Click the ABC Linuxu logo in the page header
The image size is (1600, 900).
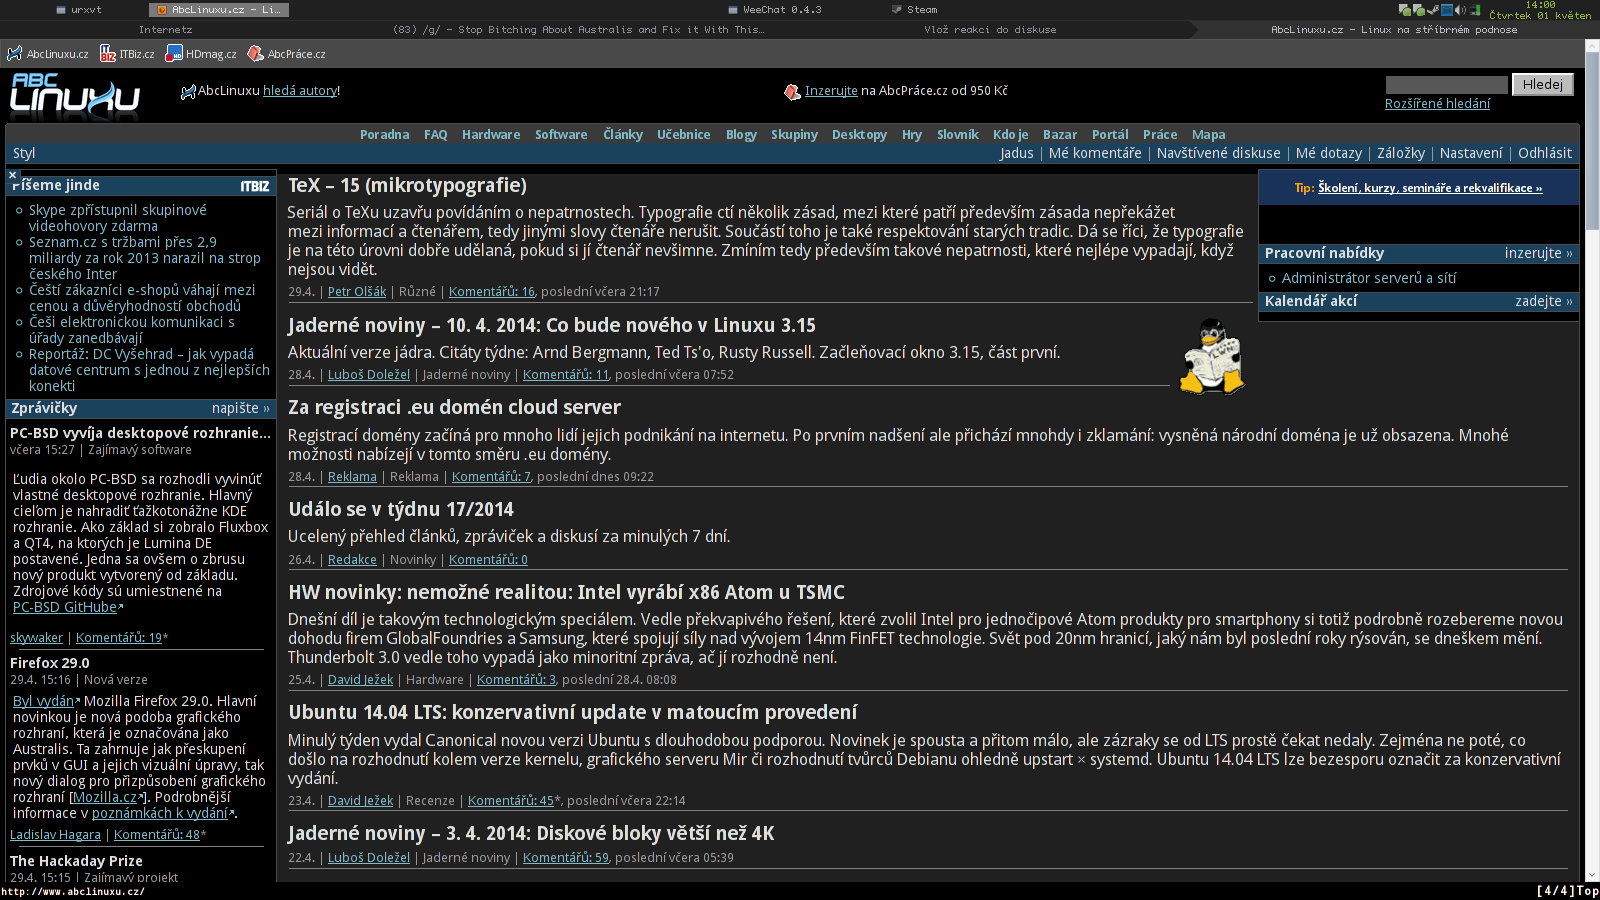click(x=75, y=96)
